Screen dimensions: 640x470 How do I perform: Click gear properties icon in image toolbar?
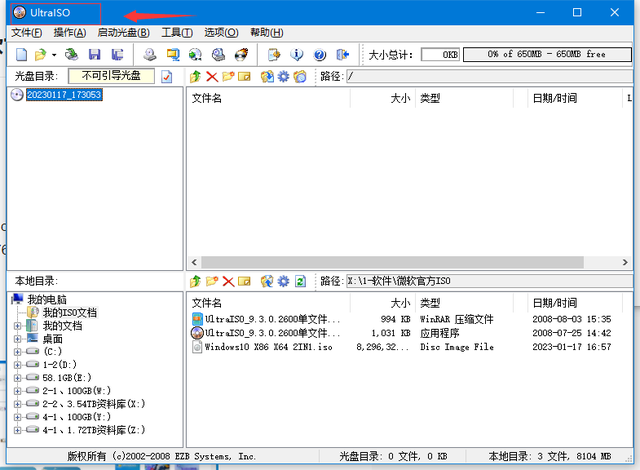pos(283,76)
